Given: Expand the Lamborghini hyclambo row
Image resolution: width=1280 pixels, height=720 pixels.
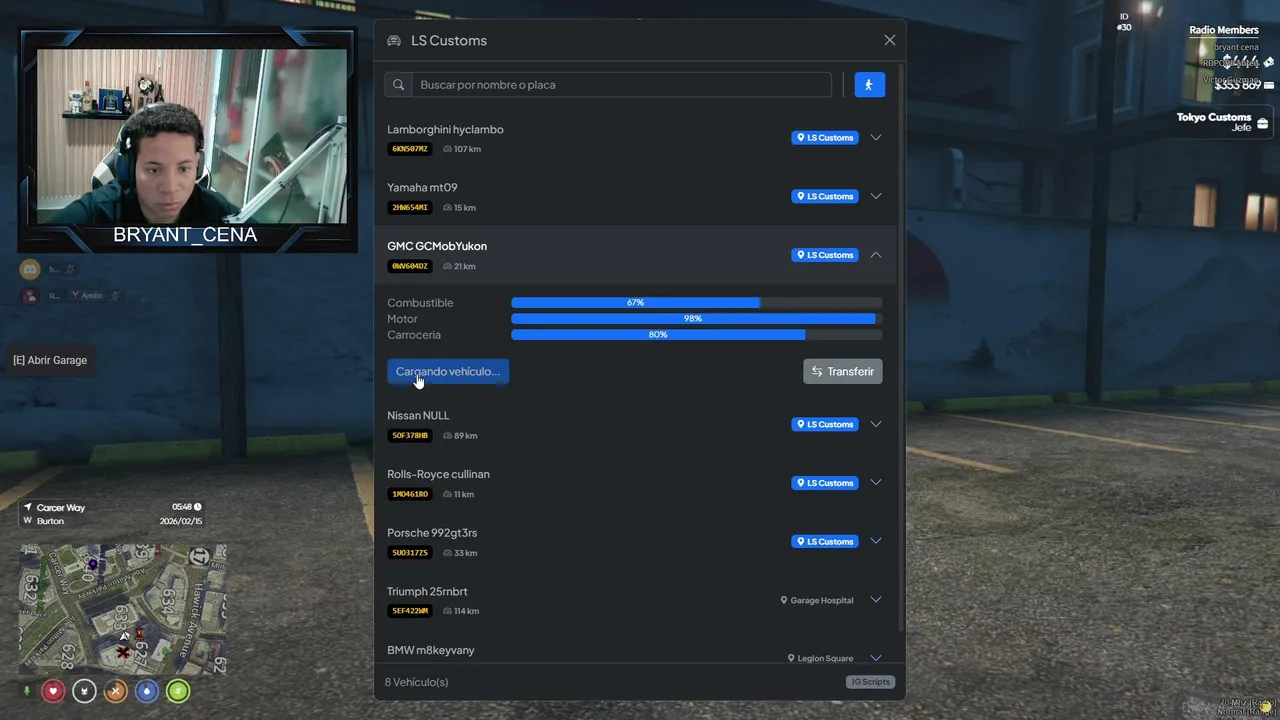Looking at the screenshot, I should pos(875,138).
